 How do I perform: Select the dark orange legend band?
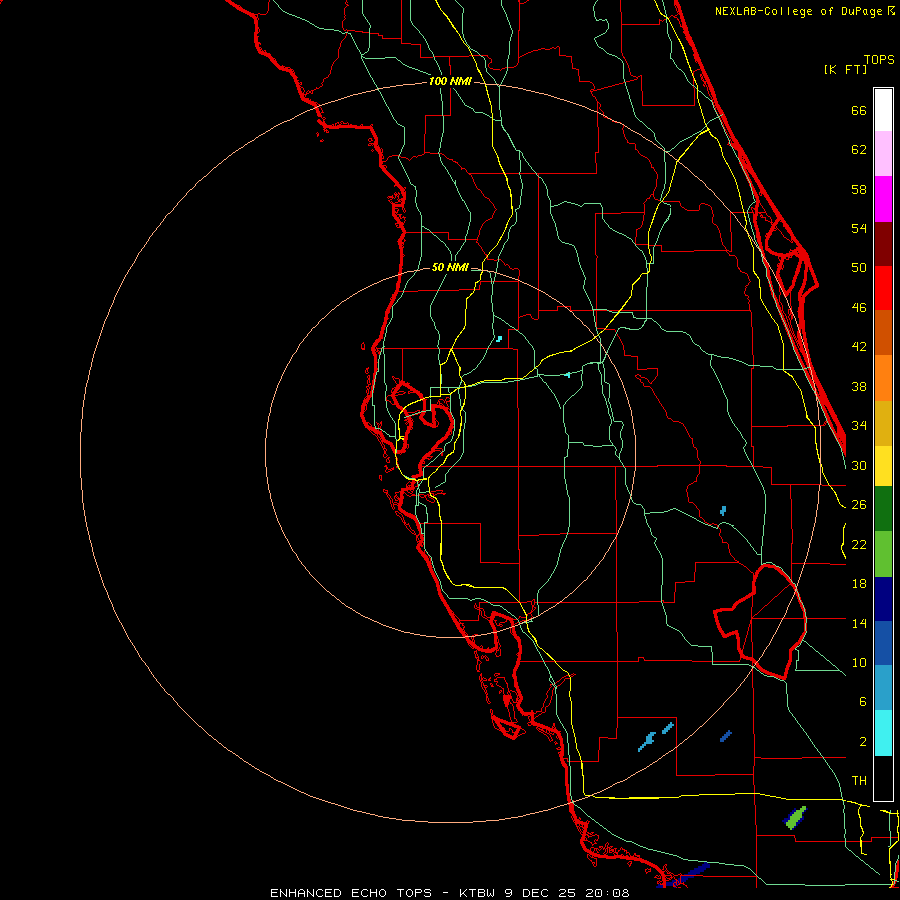[x=883, y=333]
